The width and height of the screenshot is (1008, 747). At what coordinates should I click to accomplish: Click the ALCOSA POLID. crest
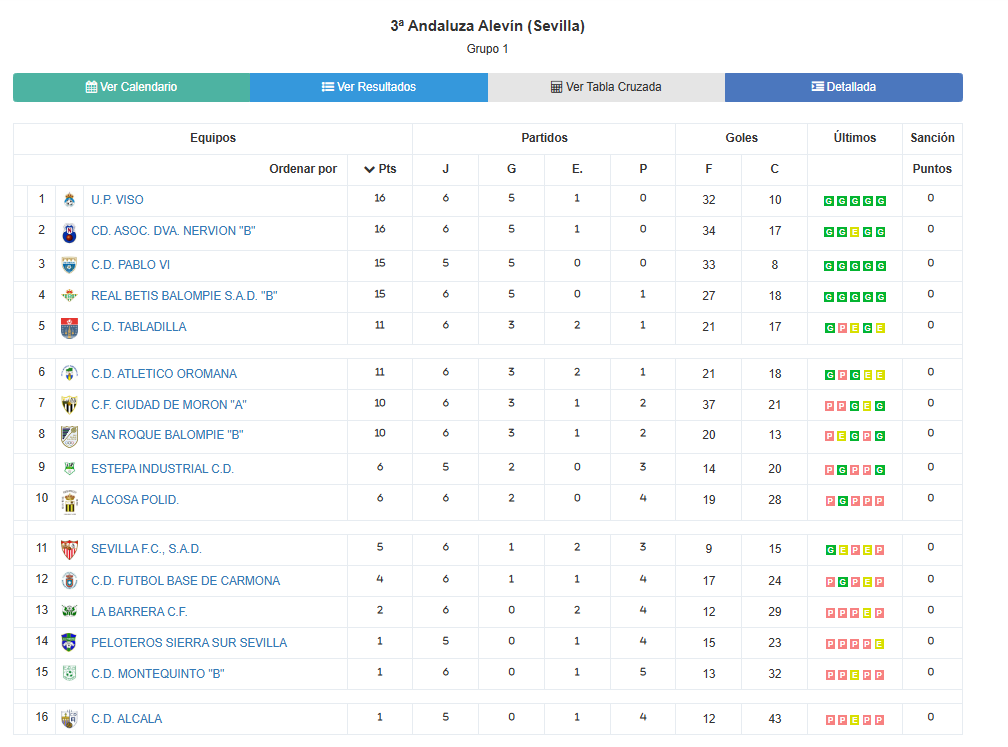(x=69, y=502)
